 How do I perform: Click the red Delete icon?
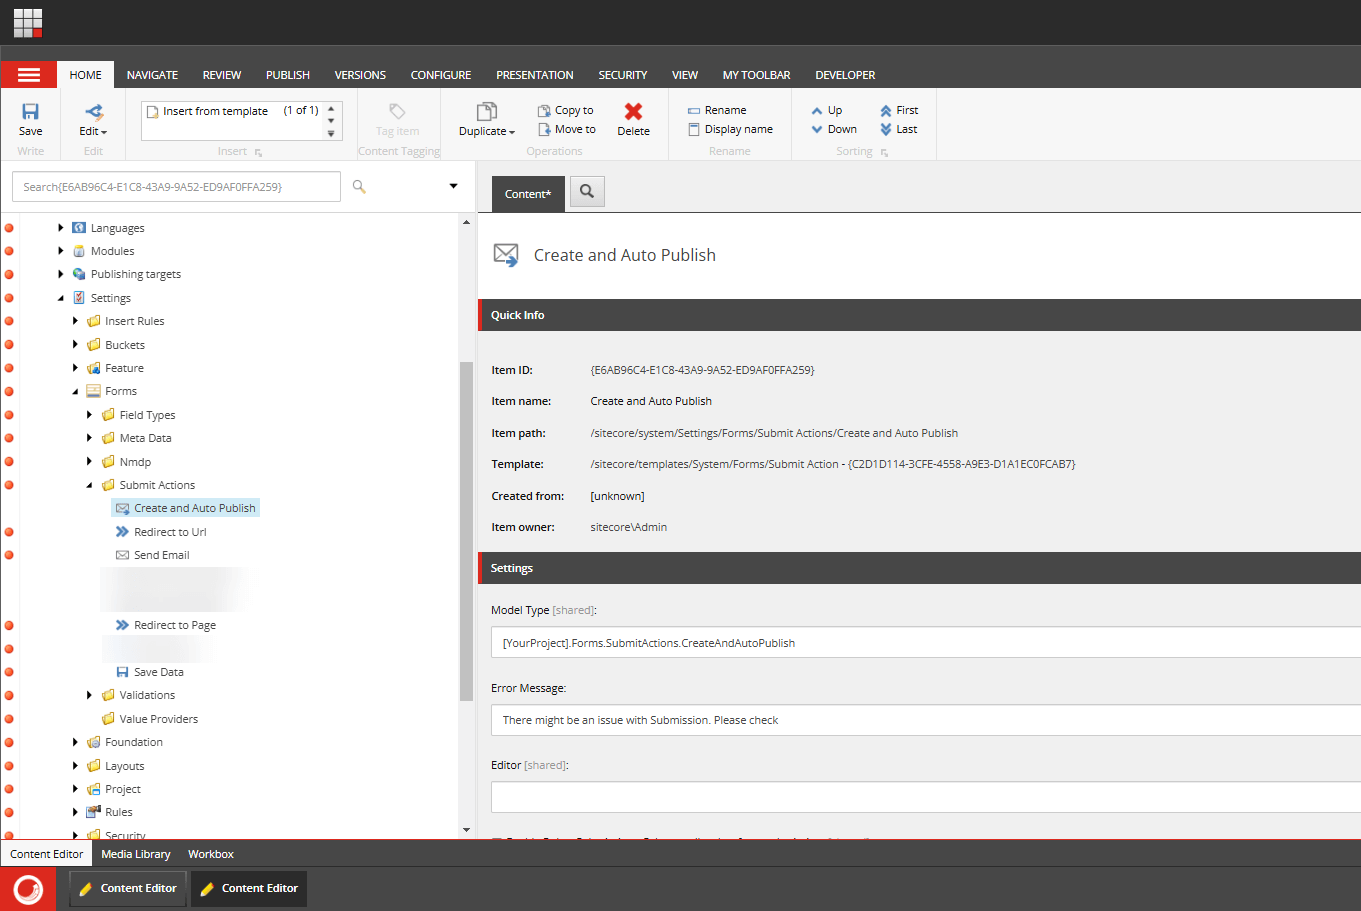pos(633,112)
